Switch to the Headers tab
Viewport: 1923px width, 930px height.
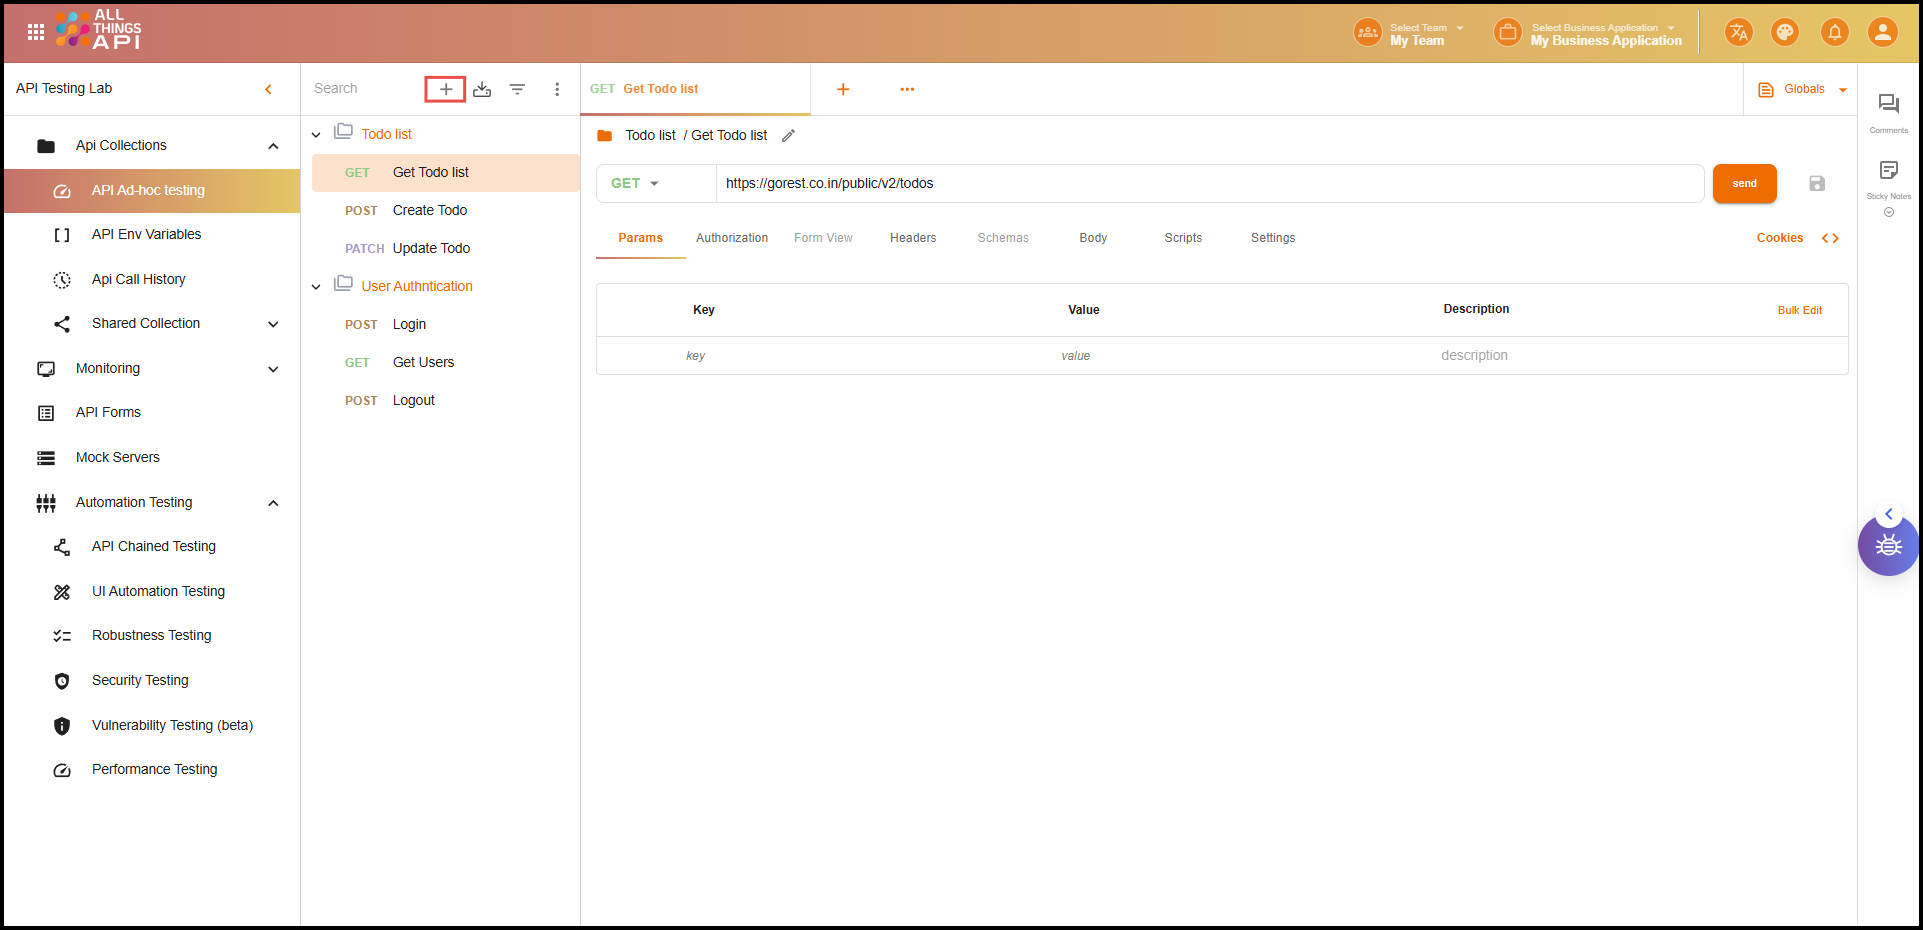(x=913, y=238)
